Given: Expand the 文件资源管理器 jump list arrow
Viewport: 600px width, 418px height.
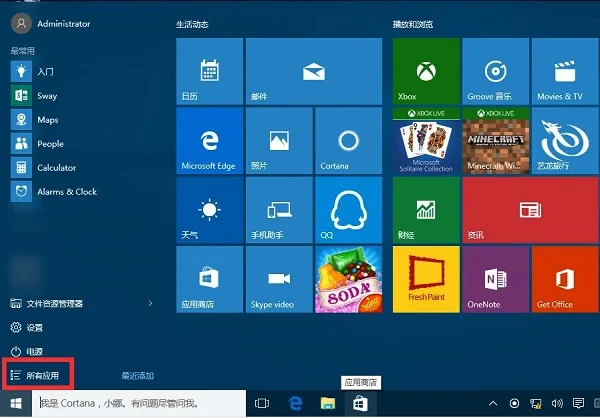Looking at the screenshot, I should coord(150,304).
